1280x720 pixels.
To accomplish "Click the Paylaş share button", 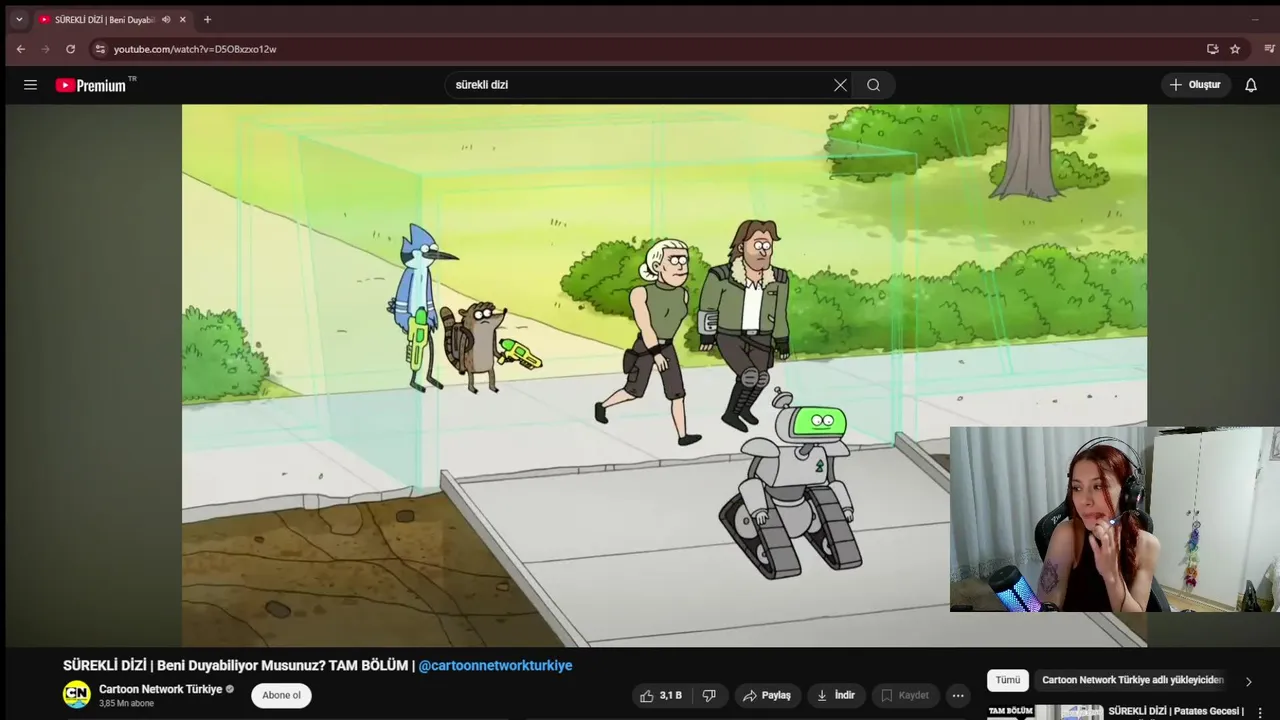I will click(x=767, y=695).
